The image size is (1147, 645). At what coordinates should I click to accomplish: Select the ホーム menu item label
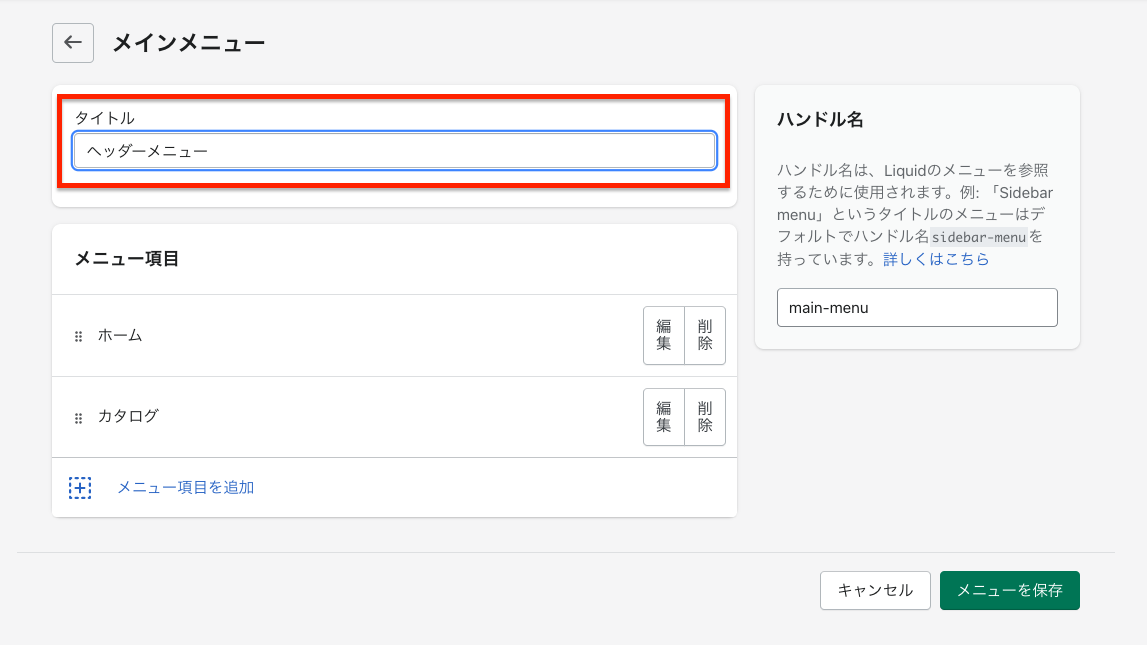120,336
